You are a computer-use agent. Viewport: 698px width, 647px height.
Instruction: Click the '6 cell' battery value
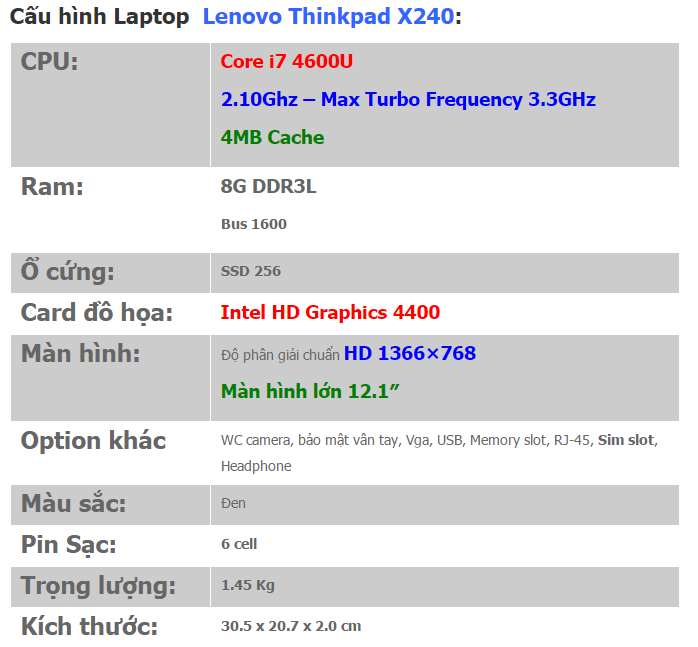[x=239, y=544]
